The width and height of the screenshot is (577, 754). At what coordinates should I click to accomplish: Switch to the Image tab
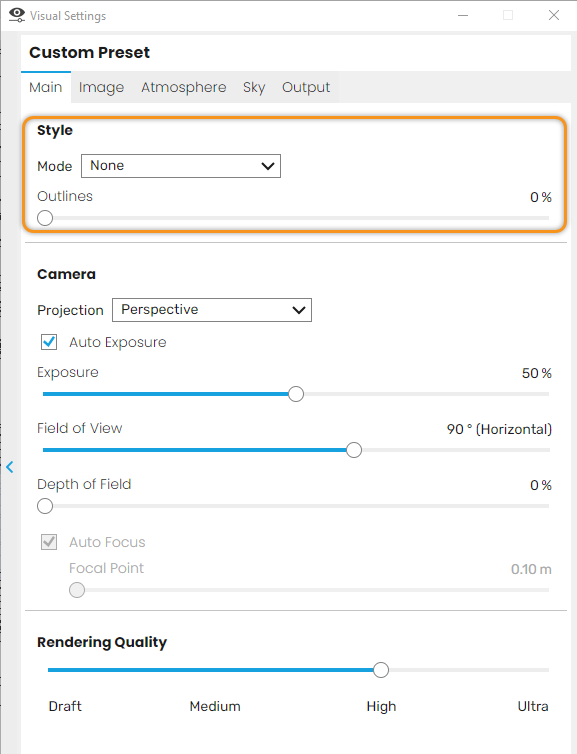click(101, 88)
